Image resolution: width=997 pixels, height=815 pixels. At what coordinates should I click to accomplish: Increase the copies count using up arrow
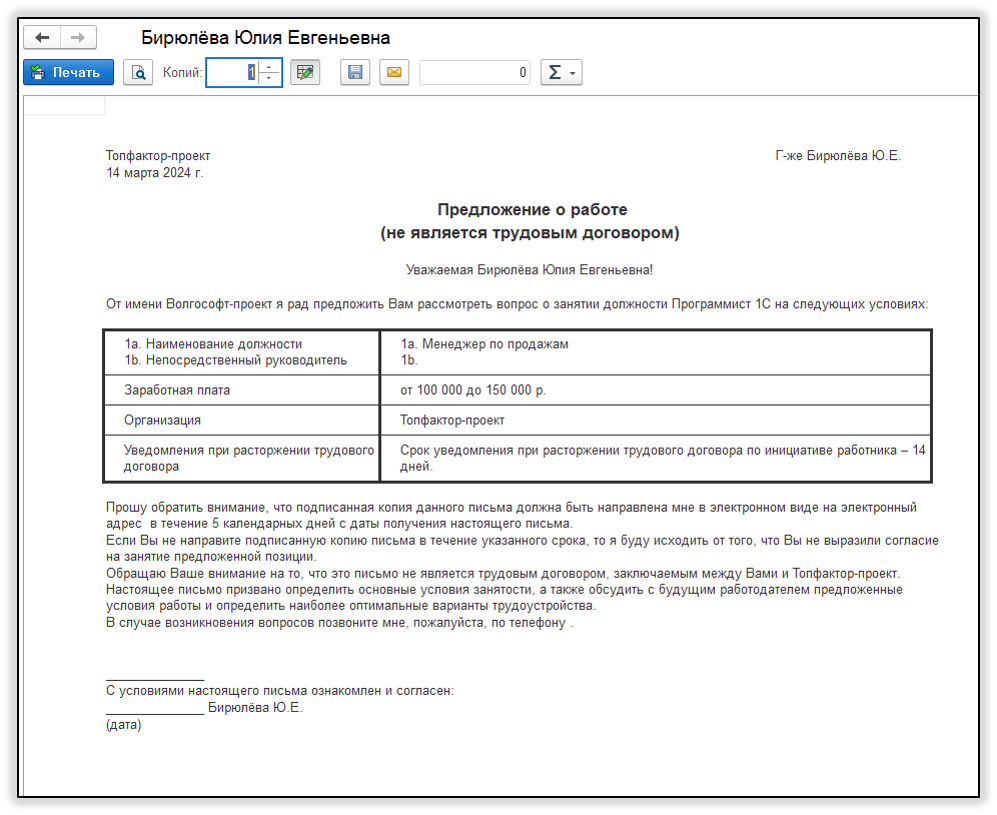tap(270, 66)
